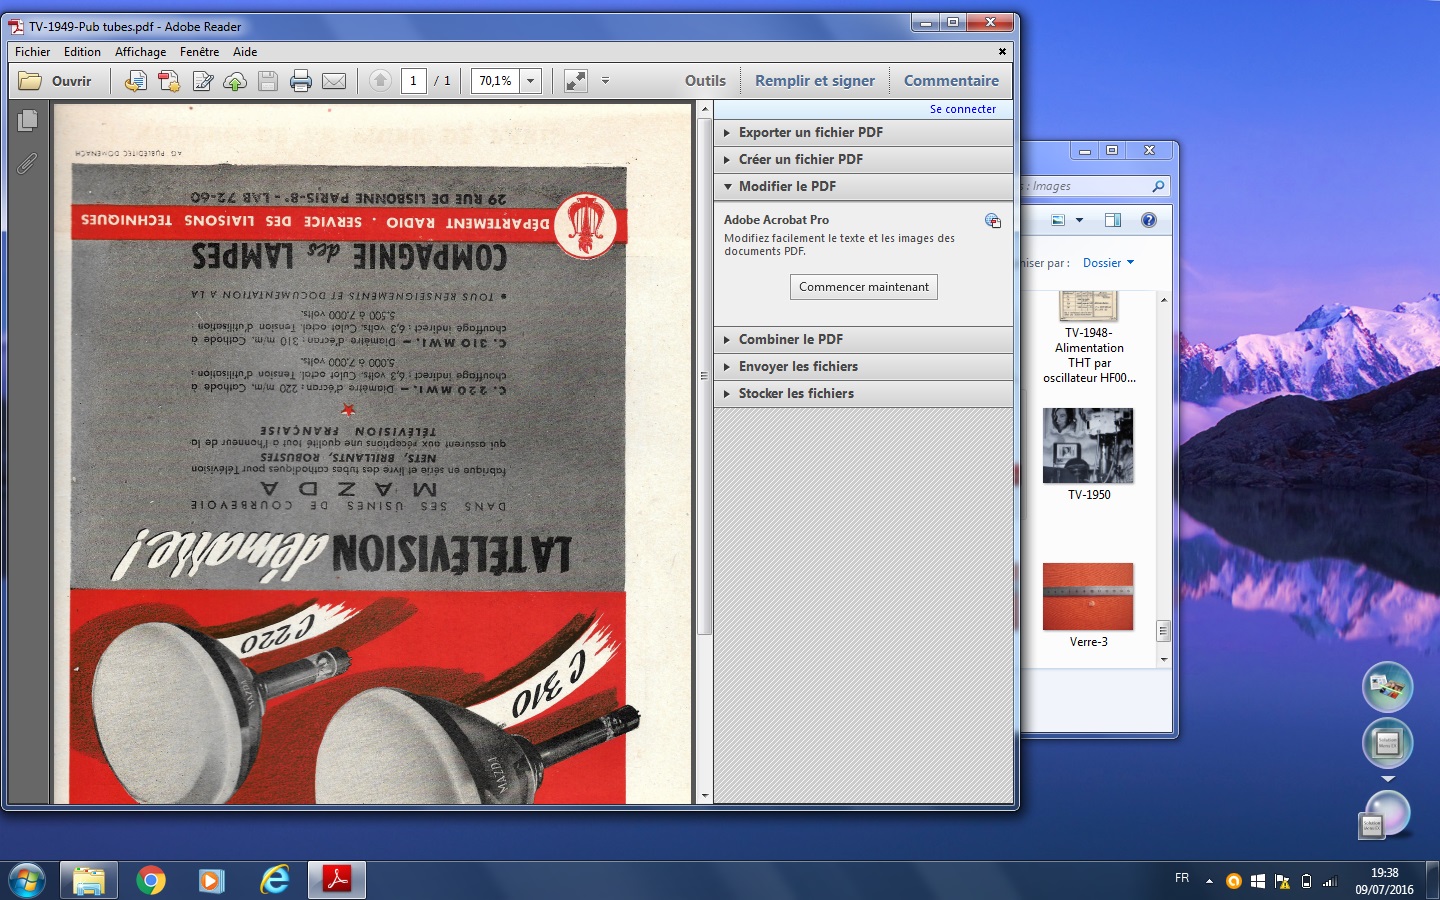Click the FR language indicator
The image size is (1440, 900).
tap(1182, 878)
